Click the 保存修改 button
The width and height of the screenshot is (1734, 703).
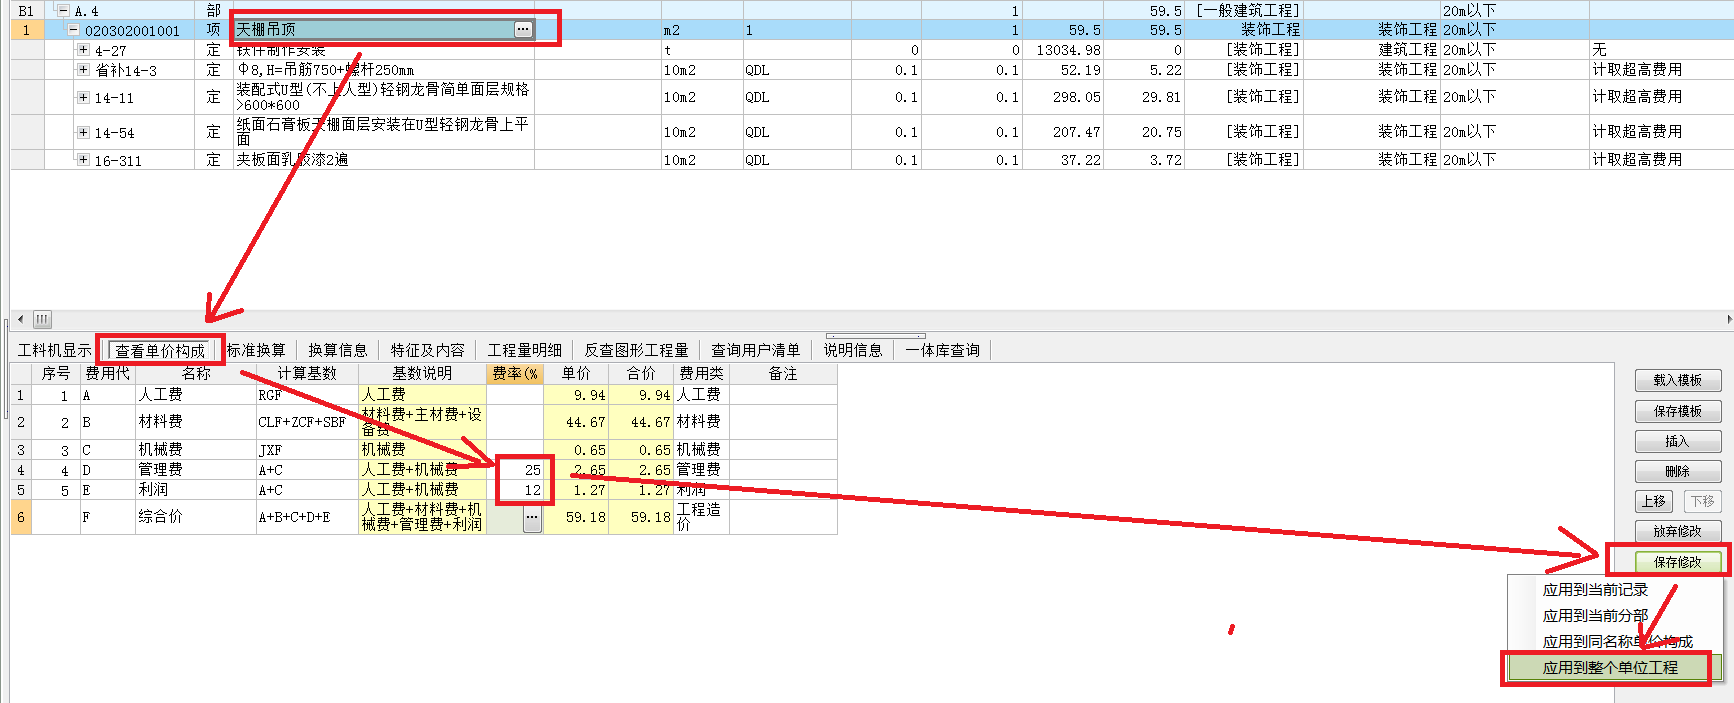pyautogui.click(x=1677, y=562)
